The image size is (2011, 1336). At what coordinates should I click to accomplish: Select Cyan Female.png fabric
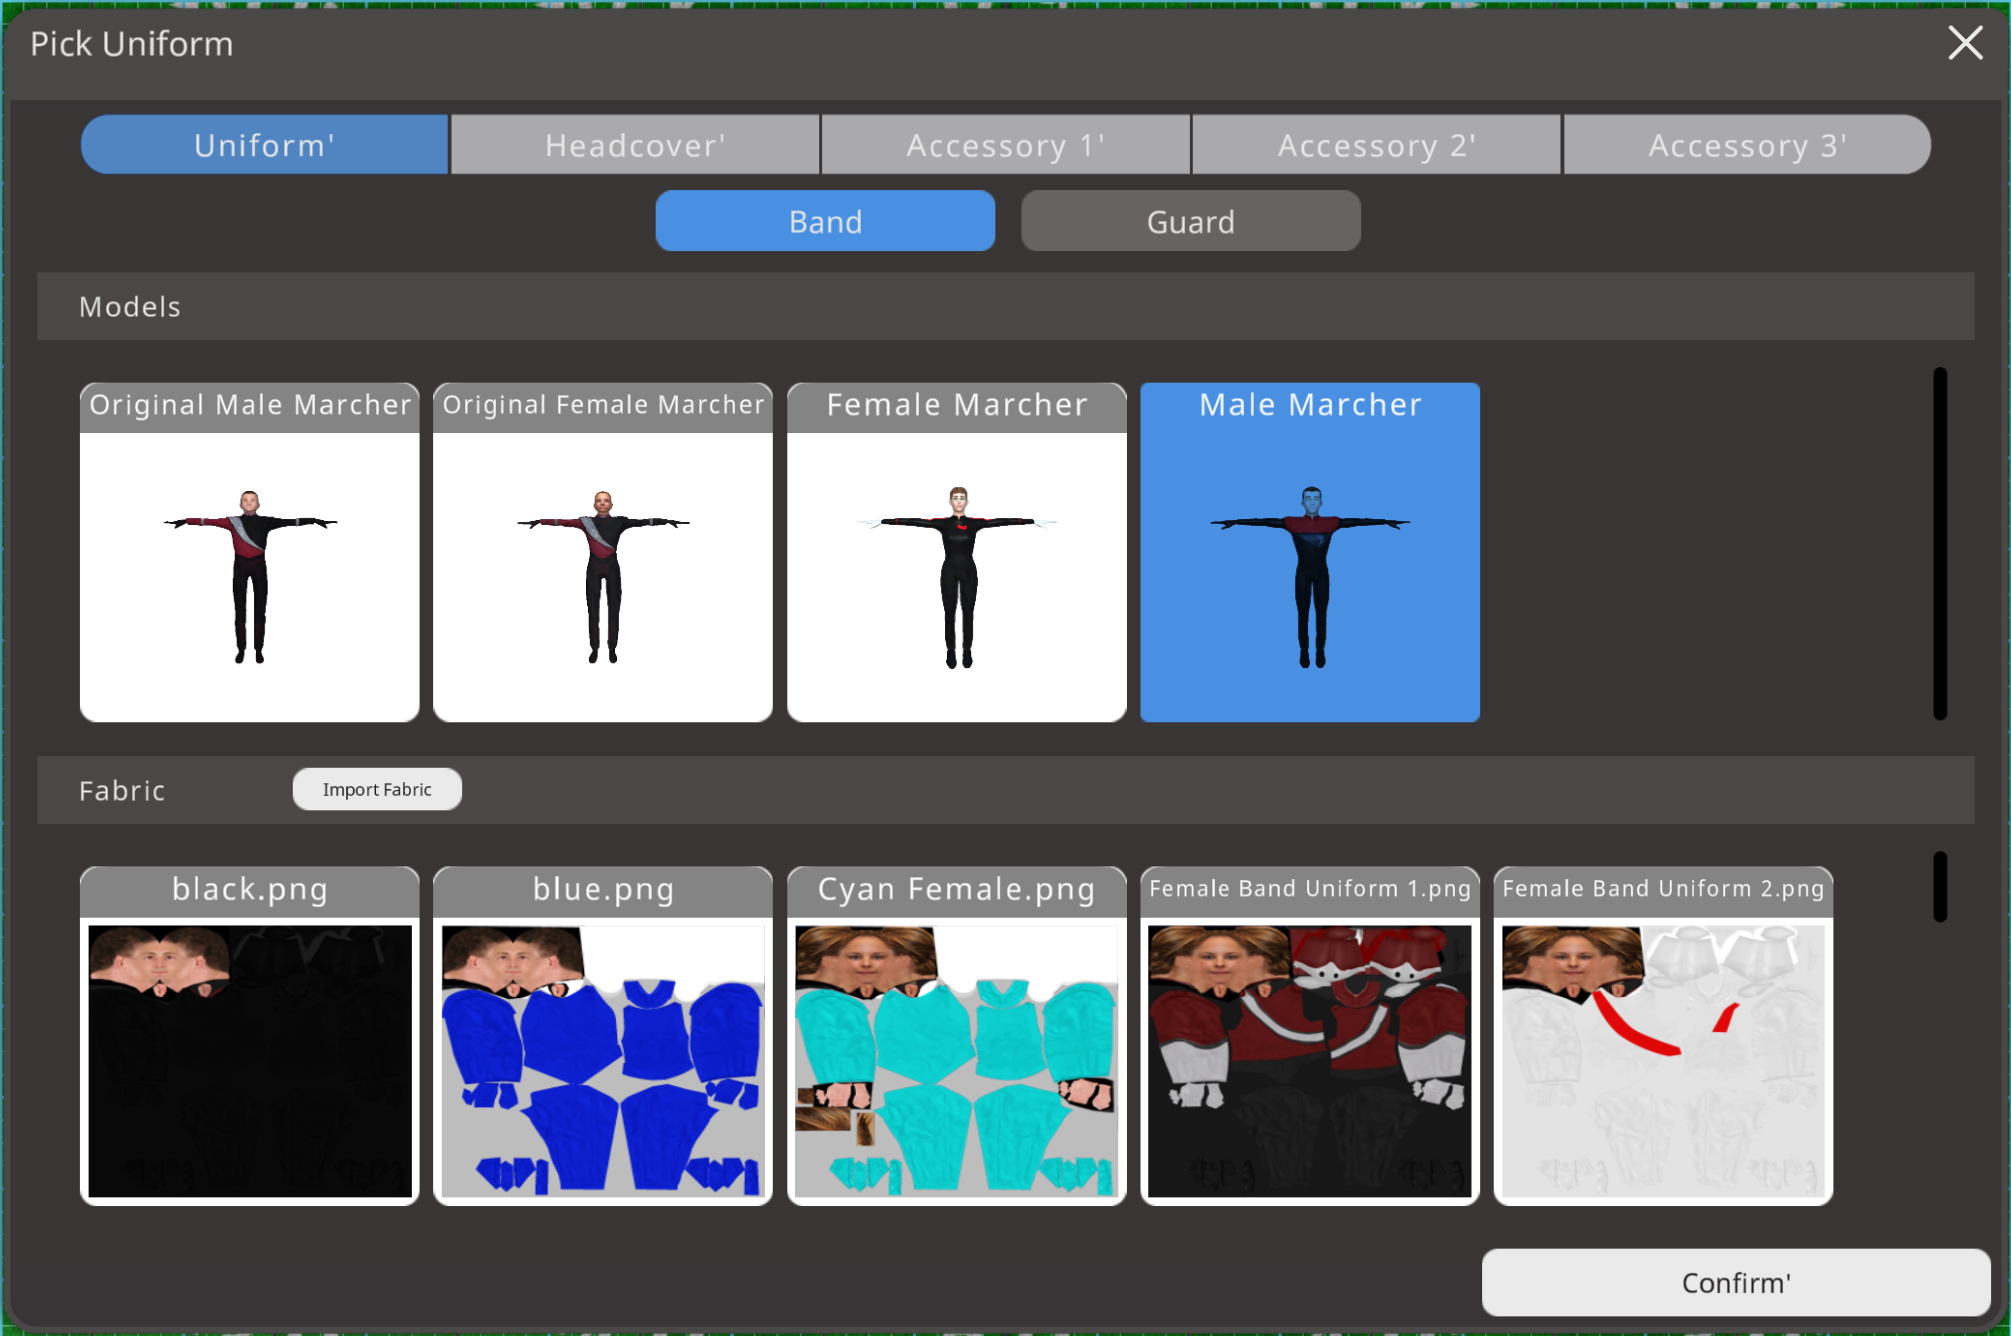coord(956,1037)
